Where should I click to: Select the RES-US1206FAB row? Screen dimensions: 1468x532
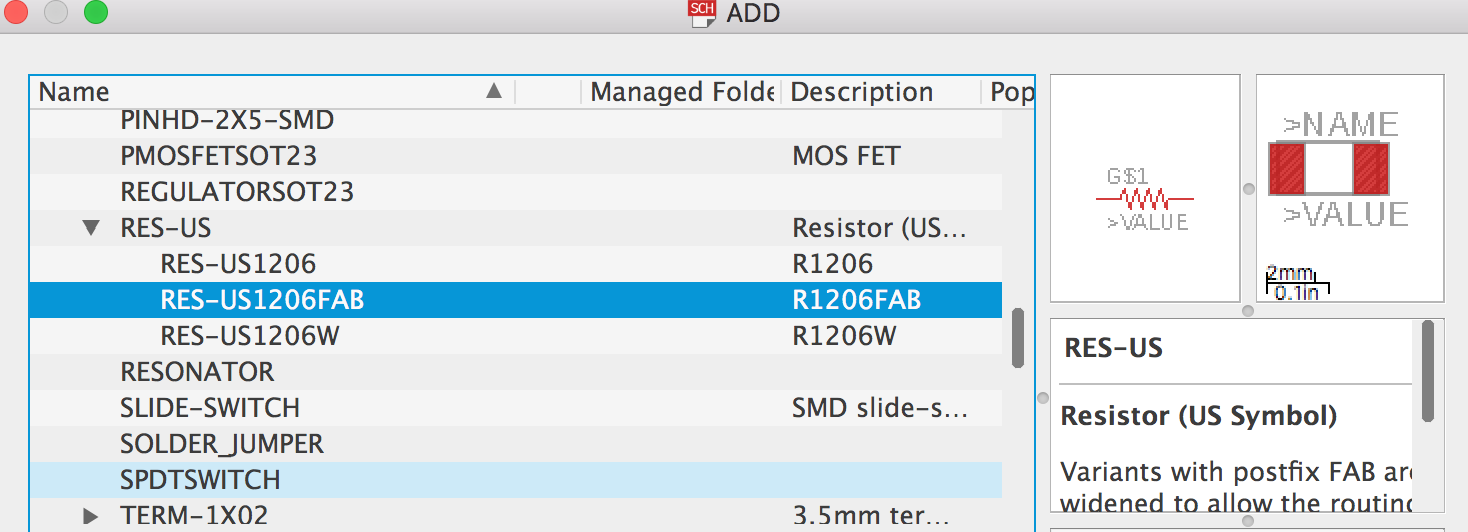[x=515, y=300]
